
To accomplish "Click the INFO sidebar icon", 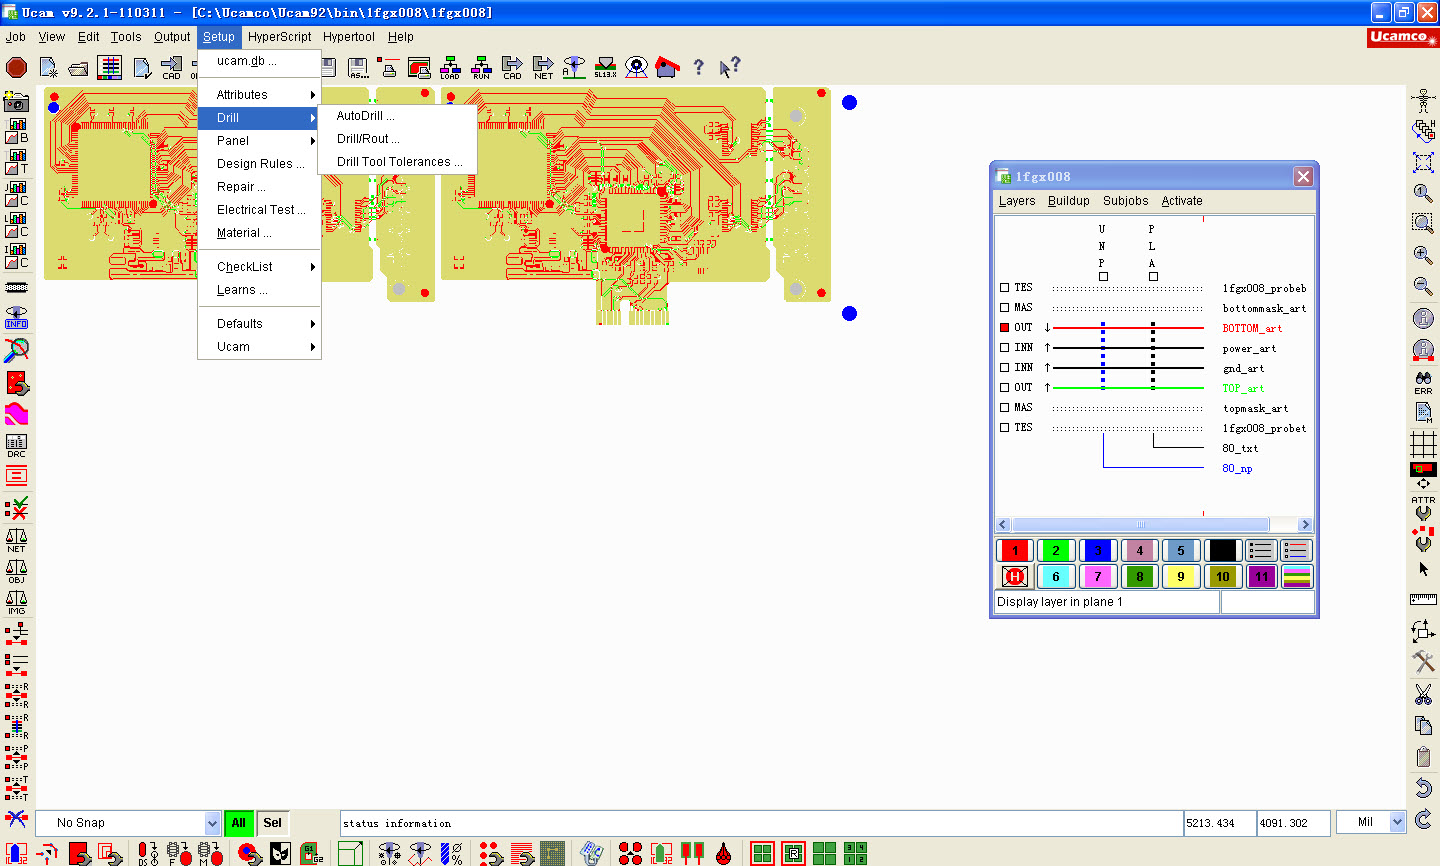I will tap(16, 317).
